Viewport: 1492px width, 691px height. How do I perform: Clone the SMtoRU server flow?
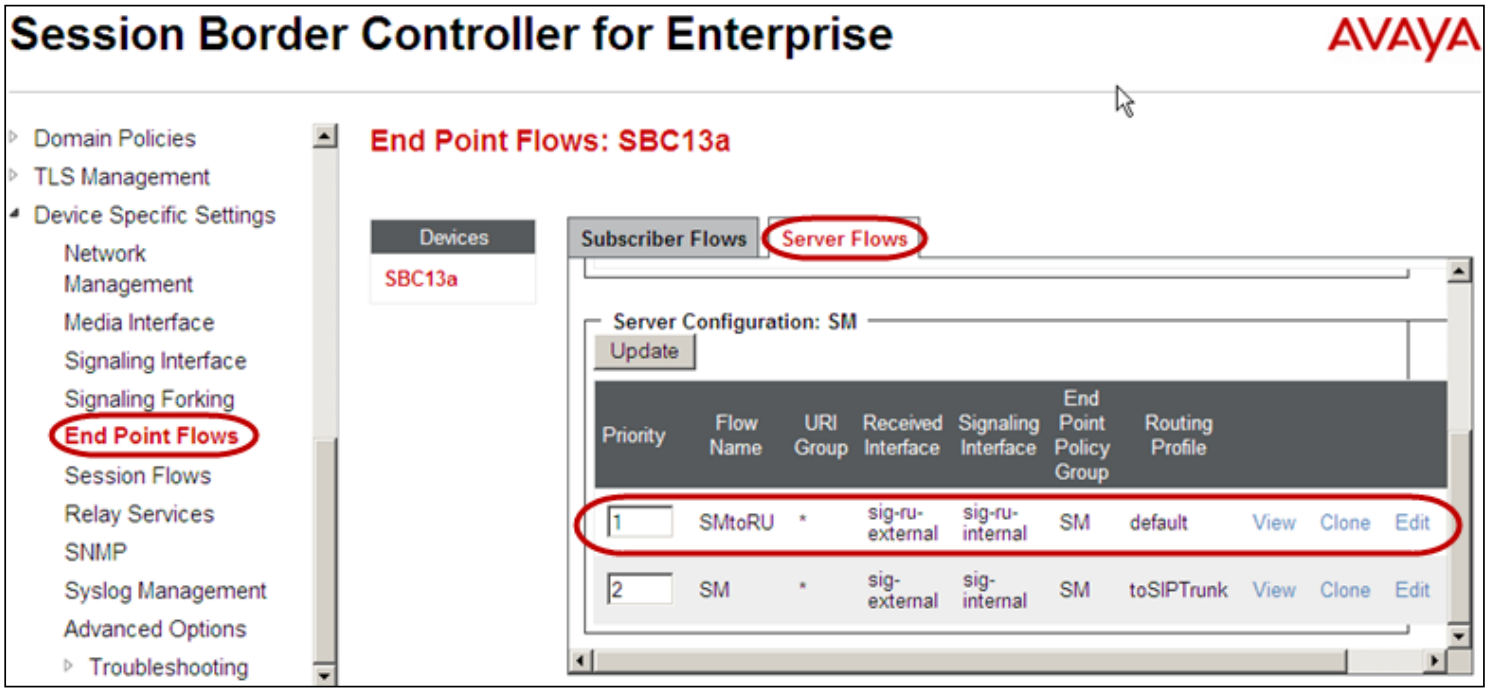point(1344,522)
